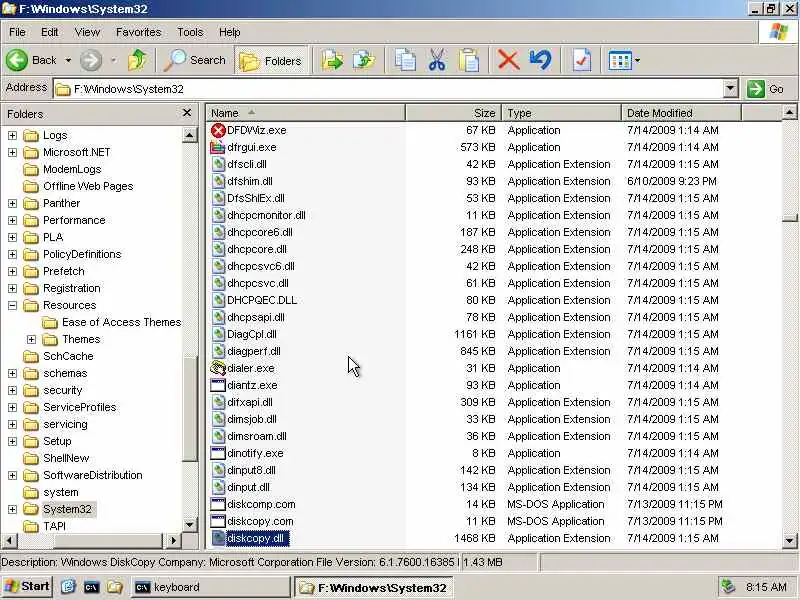The height and width of the screenshot is (600, 800).
Task: Click the Move To toolbar icon
Action: click(332, 60)
